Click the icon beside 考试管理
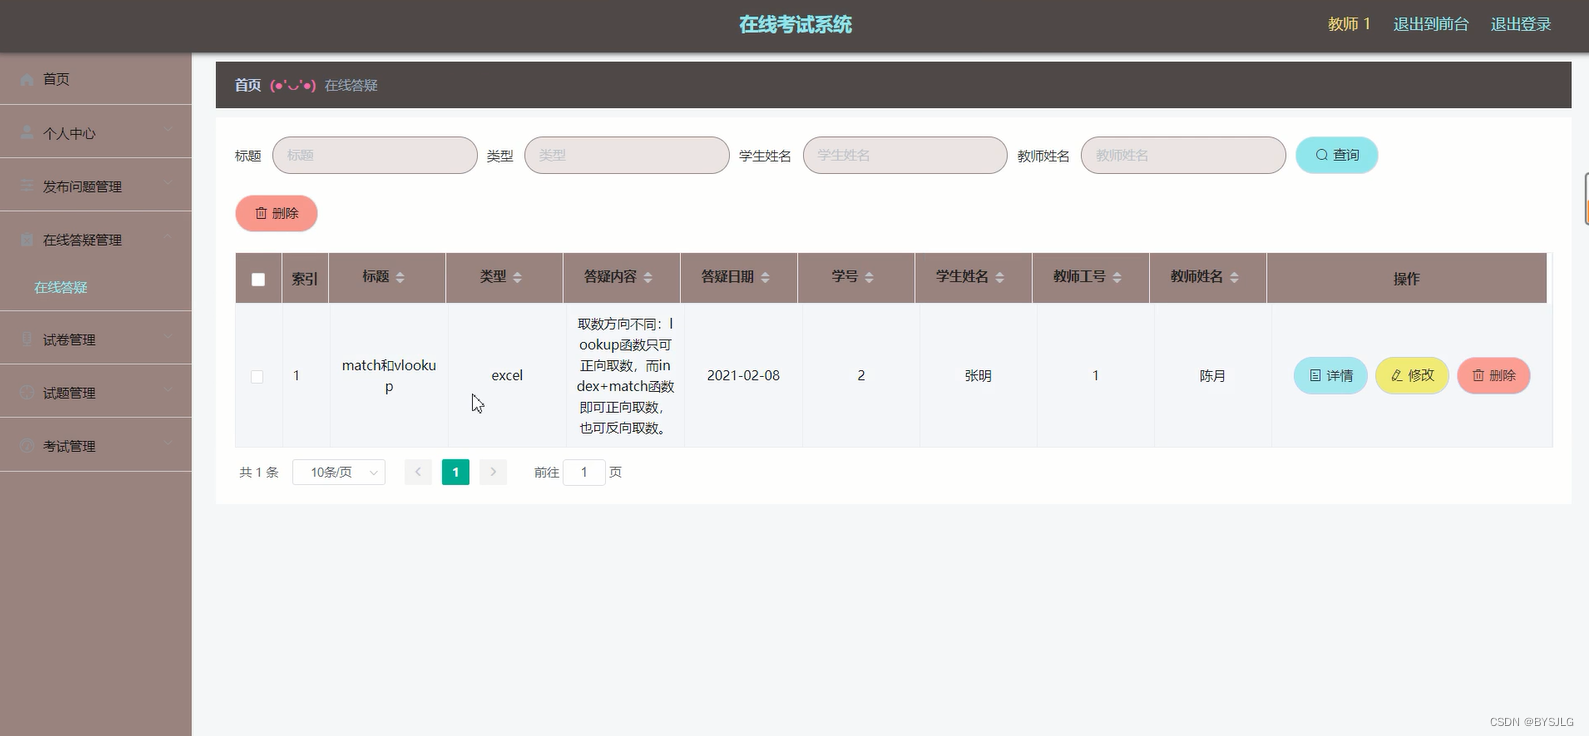The width and height of the screenshot is (1589, 736). pos(27,445)
